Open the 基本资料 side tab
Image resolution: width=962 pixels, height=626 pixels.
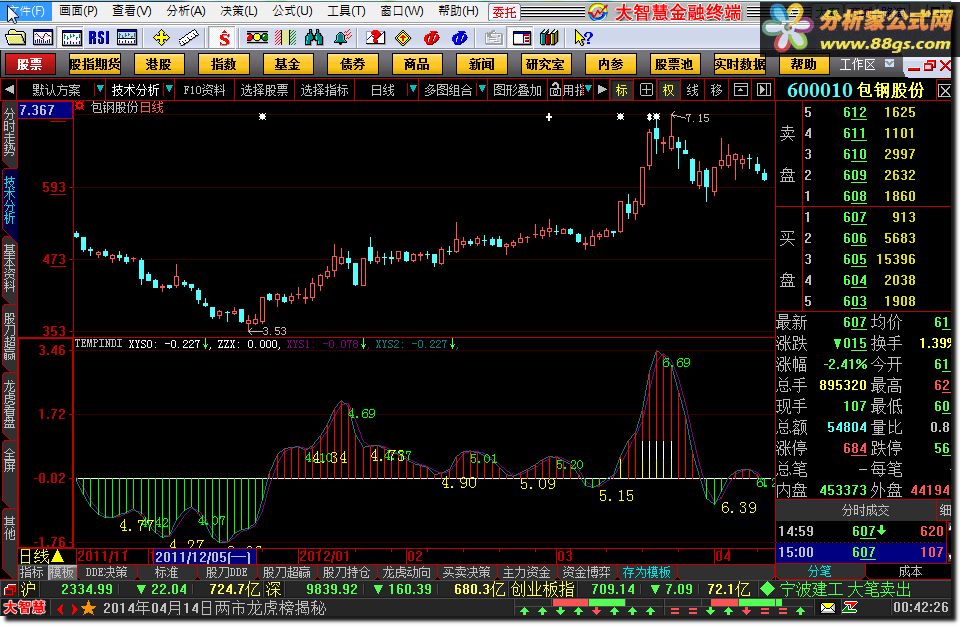point(9,268)
